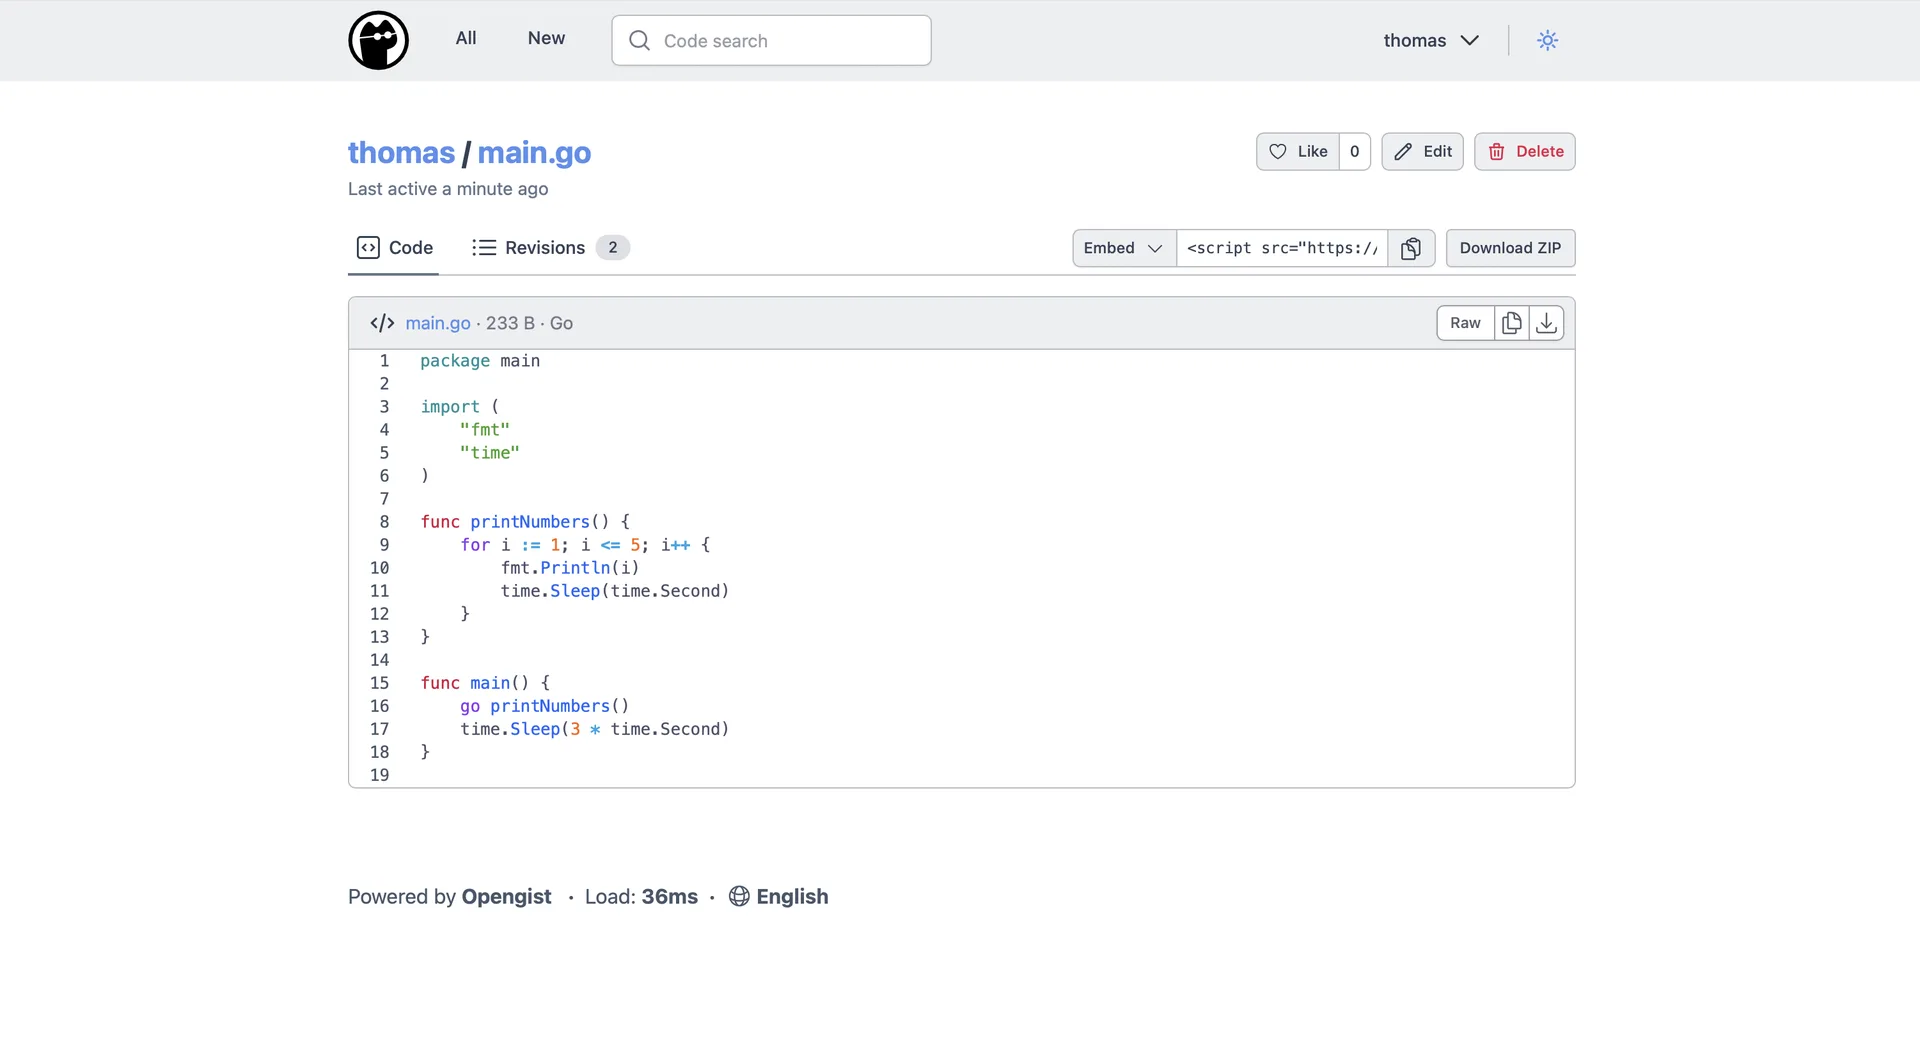Select the embed script text field
1920x1061 pixels.
tap(1282, 248)
